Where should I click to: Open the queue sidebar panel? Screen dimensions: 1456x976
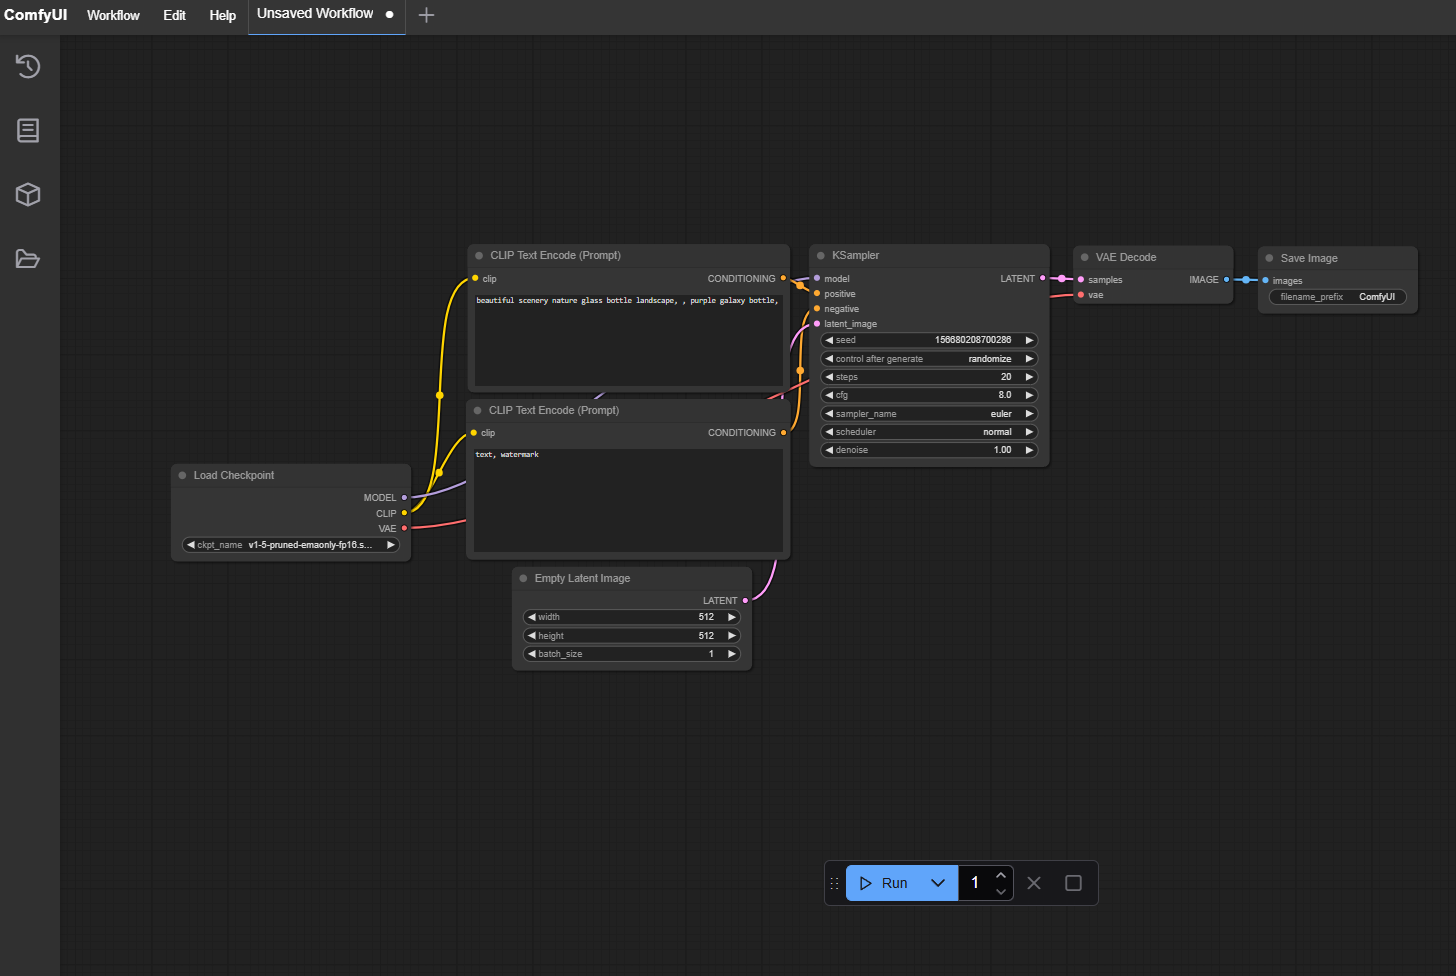tap(27, 130)
